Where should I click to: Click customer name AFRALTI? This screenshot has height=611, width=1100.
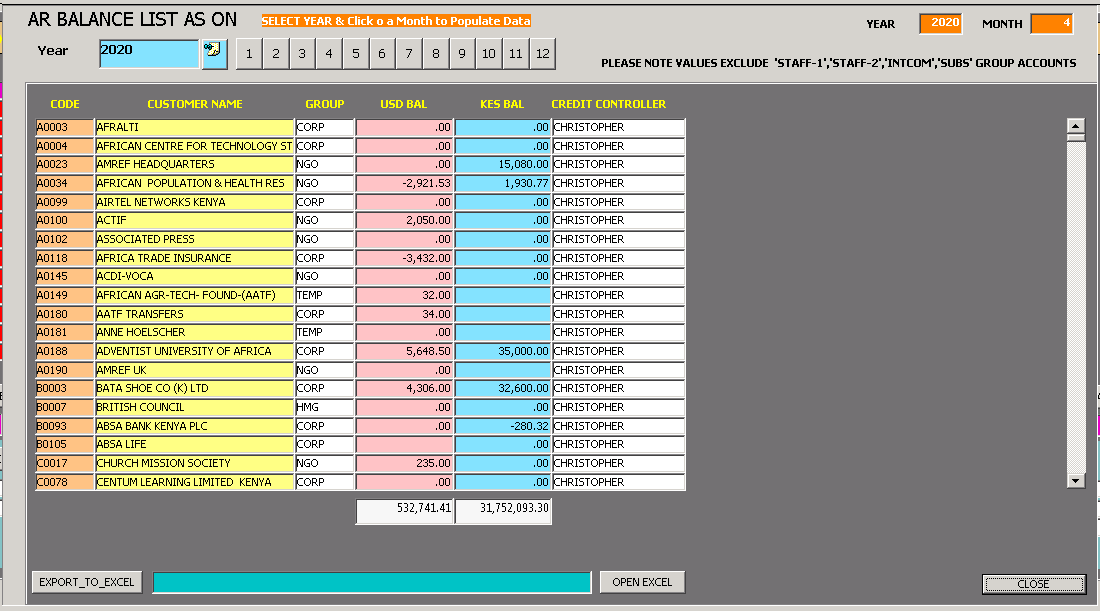(x=194, y=127)
